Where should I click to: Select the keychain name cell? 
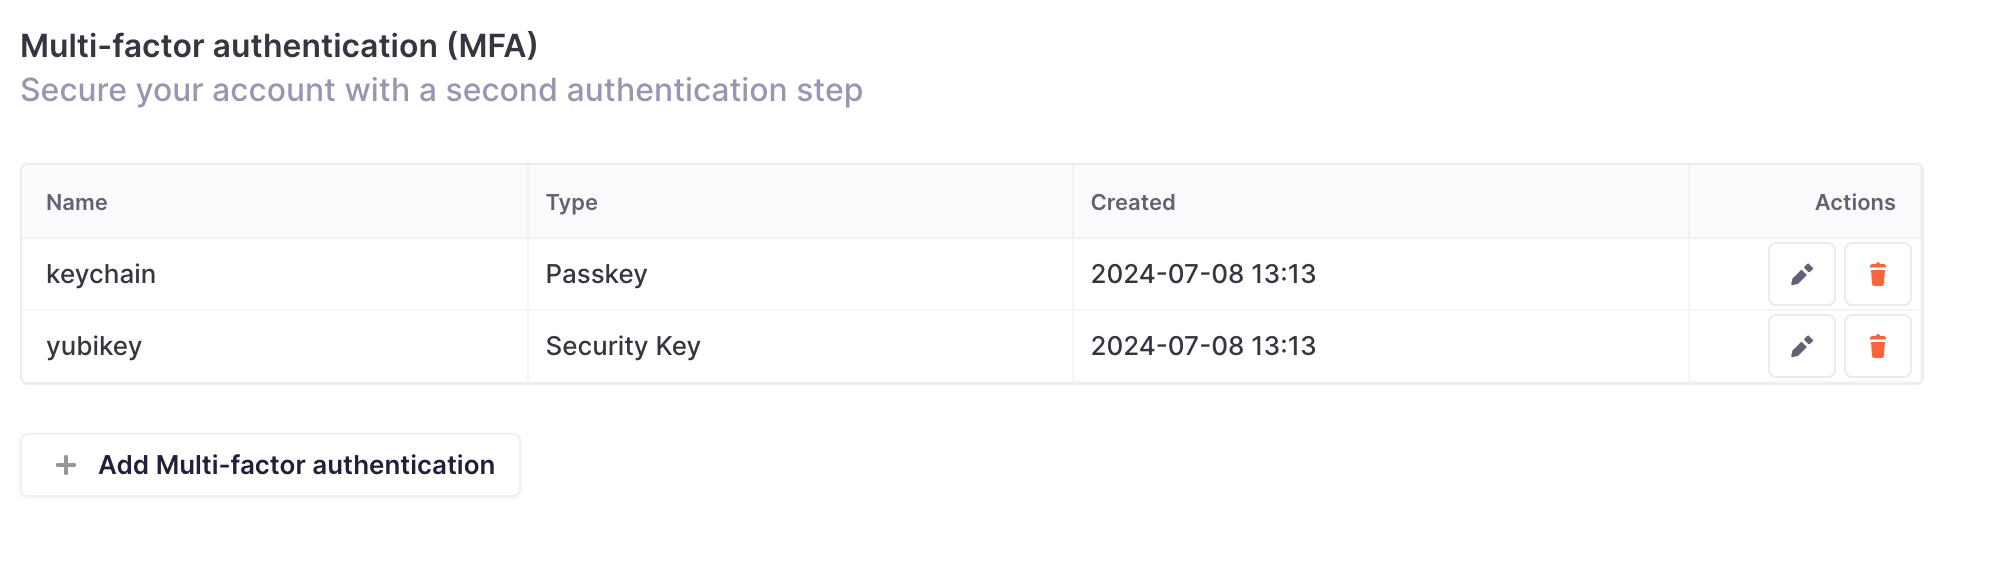point(101,274)
